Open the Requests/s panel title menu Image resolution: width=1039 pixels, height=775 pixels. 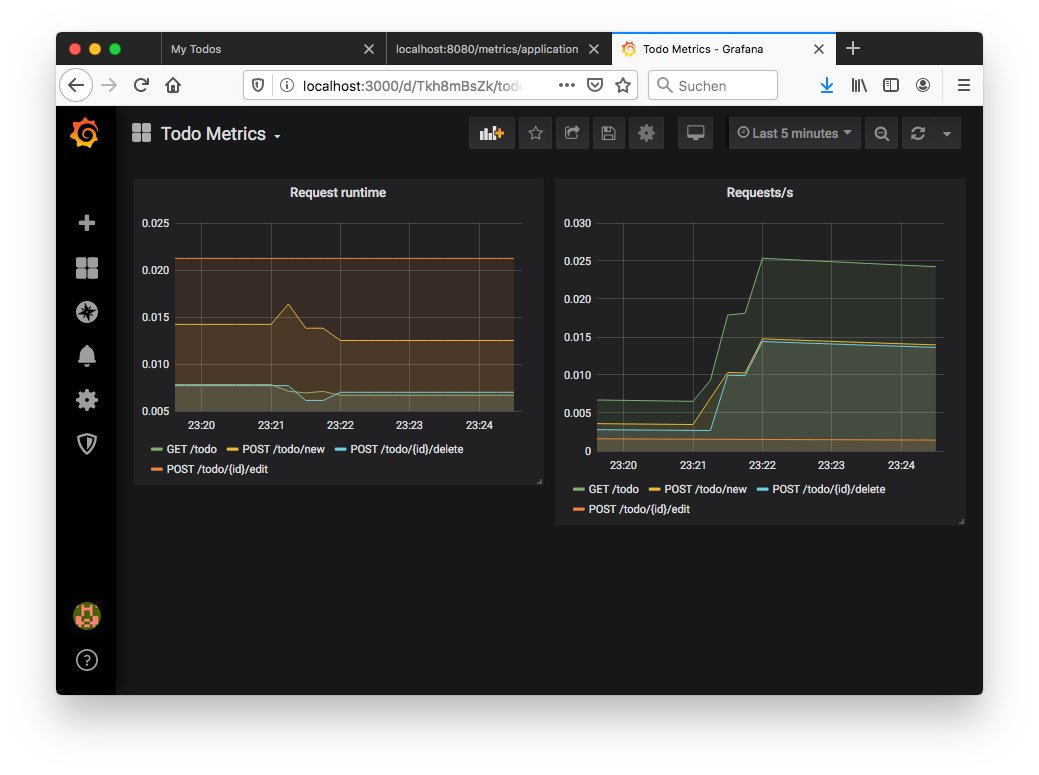759,193
